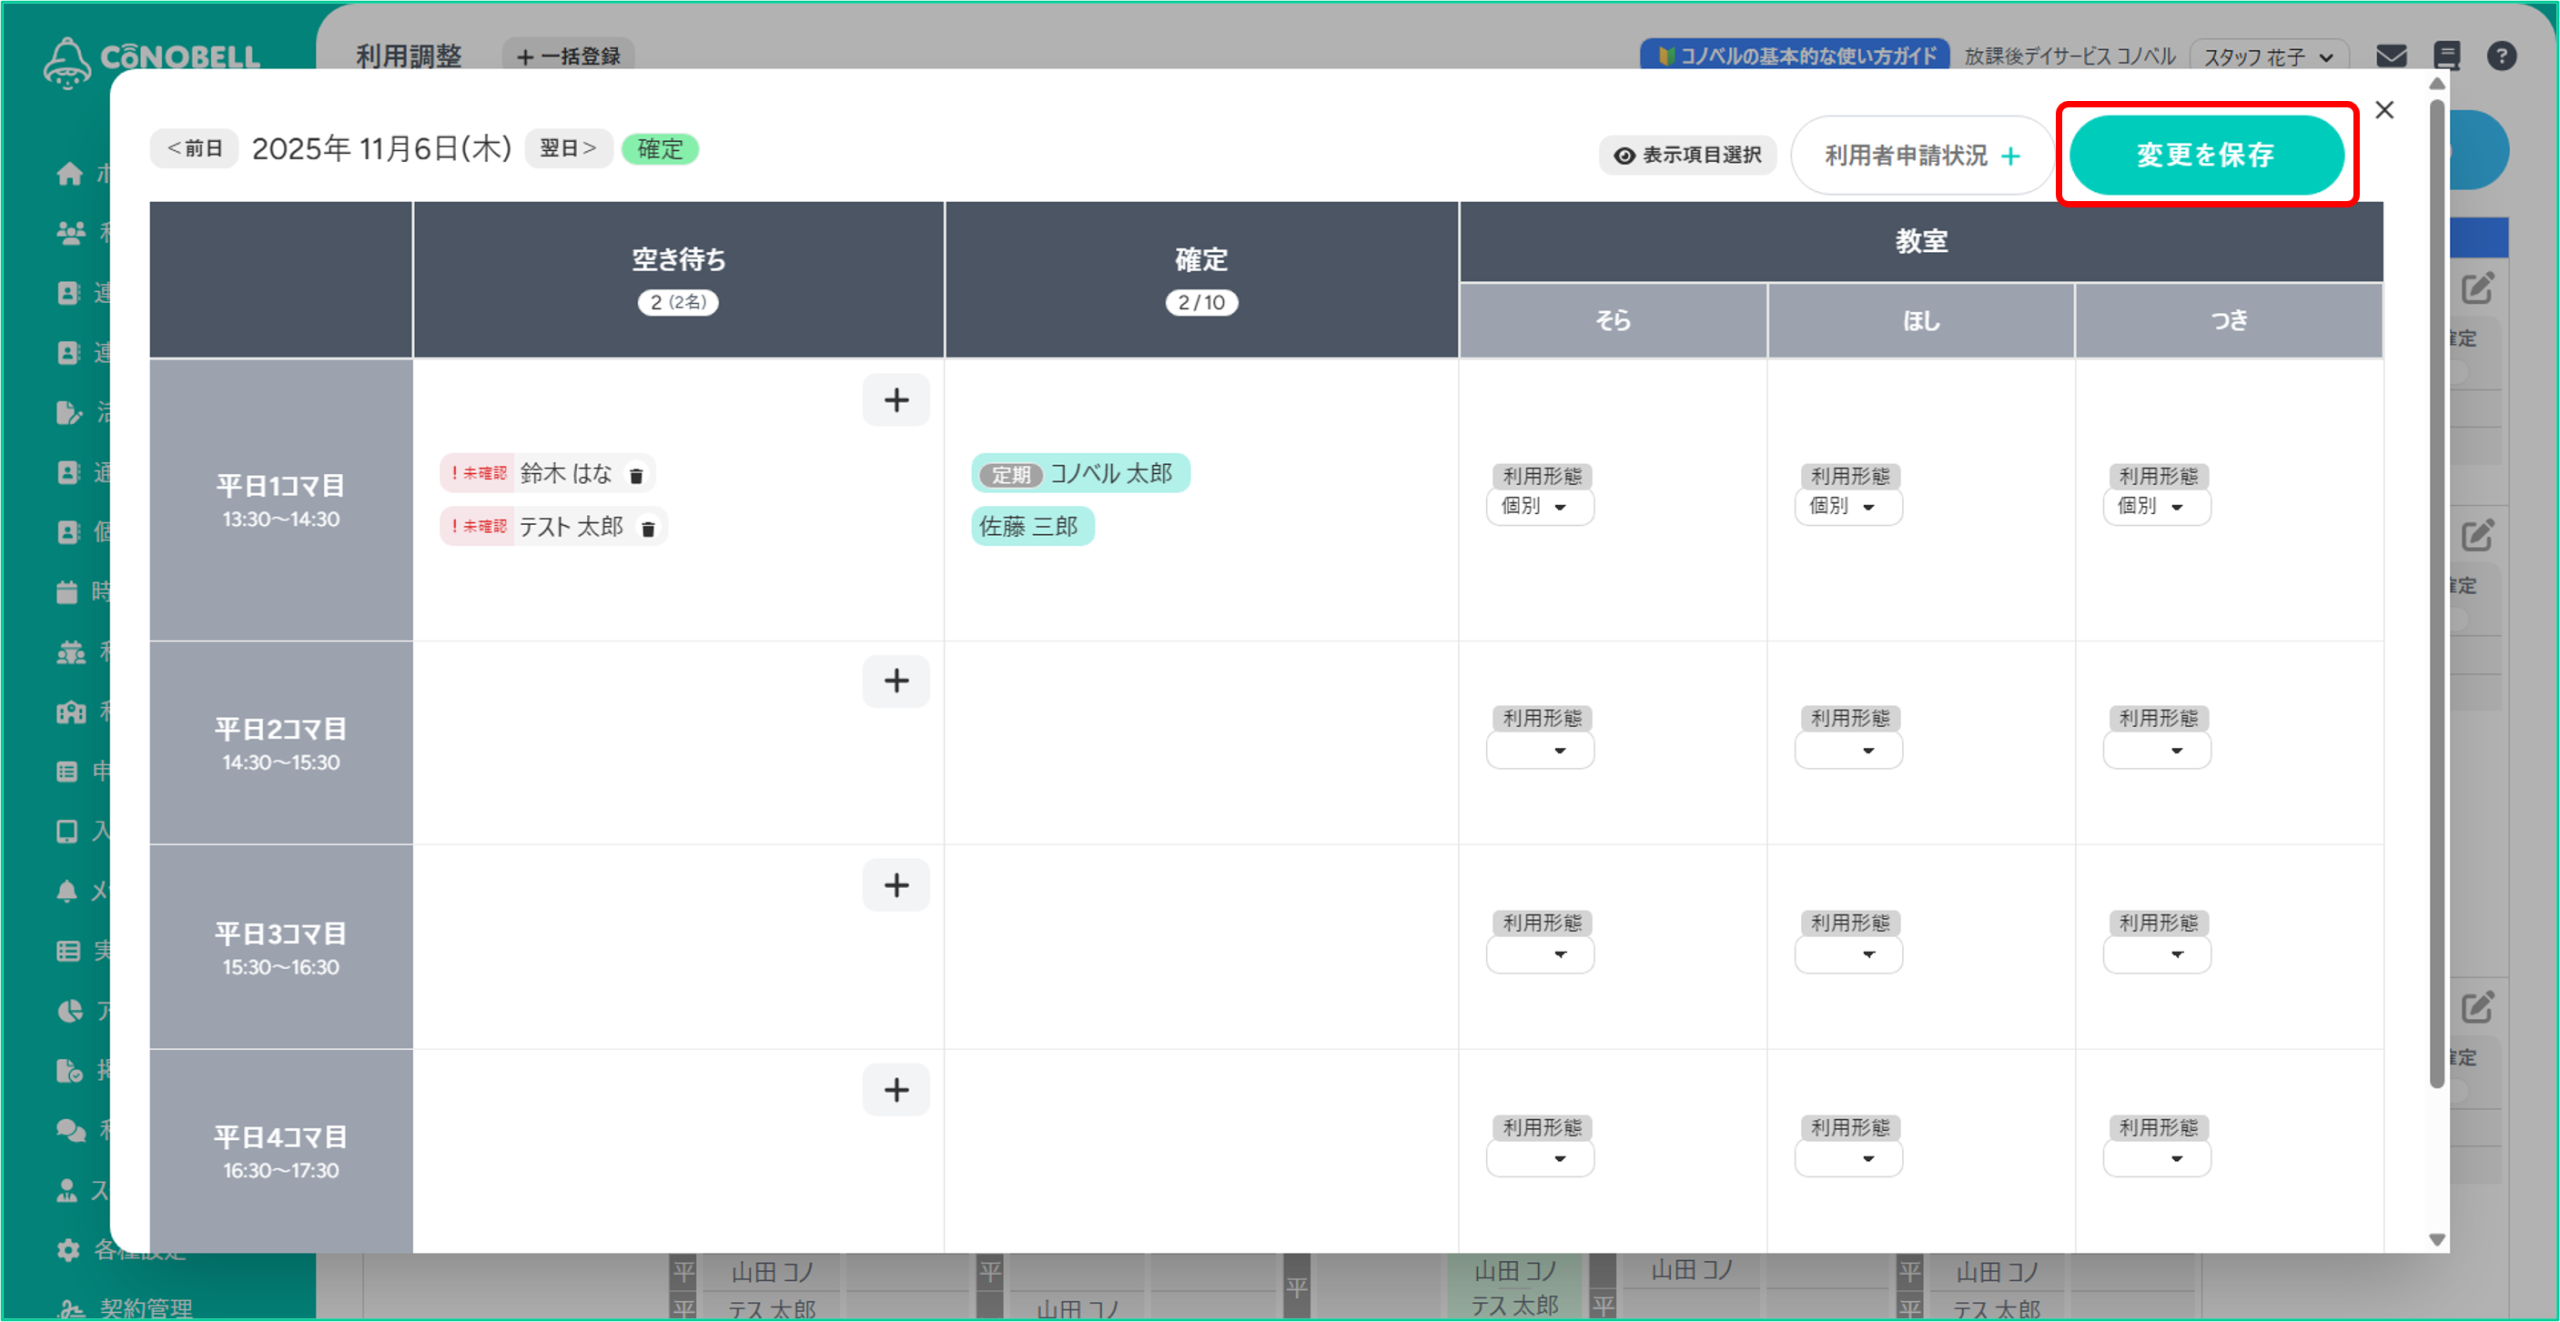2560x1322 pixels.
Task: Open そら 利用形態 dropdown for 平日1コマ目
Action: (1540, 507)
